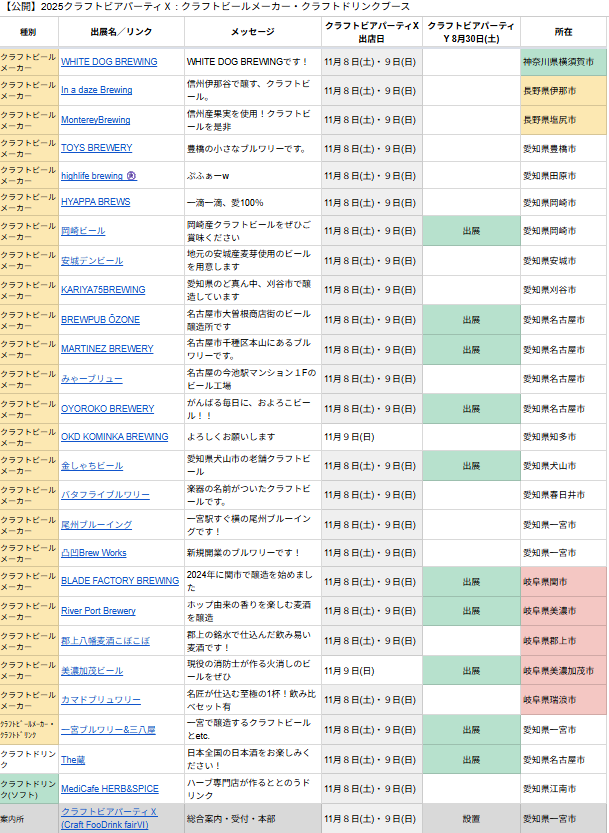Click the ぷふぁーw message cell

coord(252,175)
